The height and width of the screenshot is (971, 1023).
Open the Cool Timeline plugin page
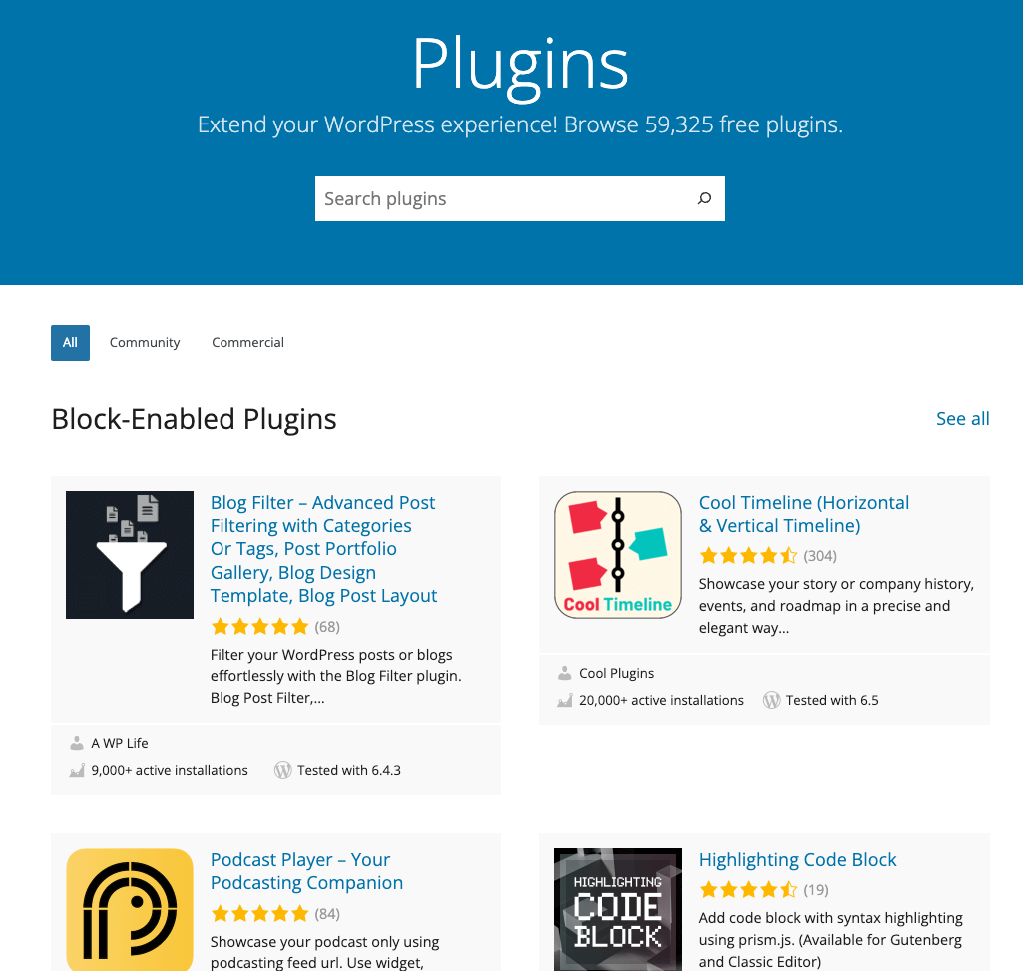(803, 513)
